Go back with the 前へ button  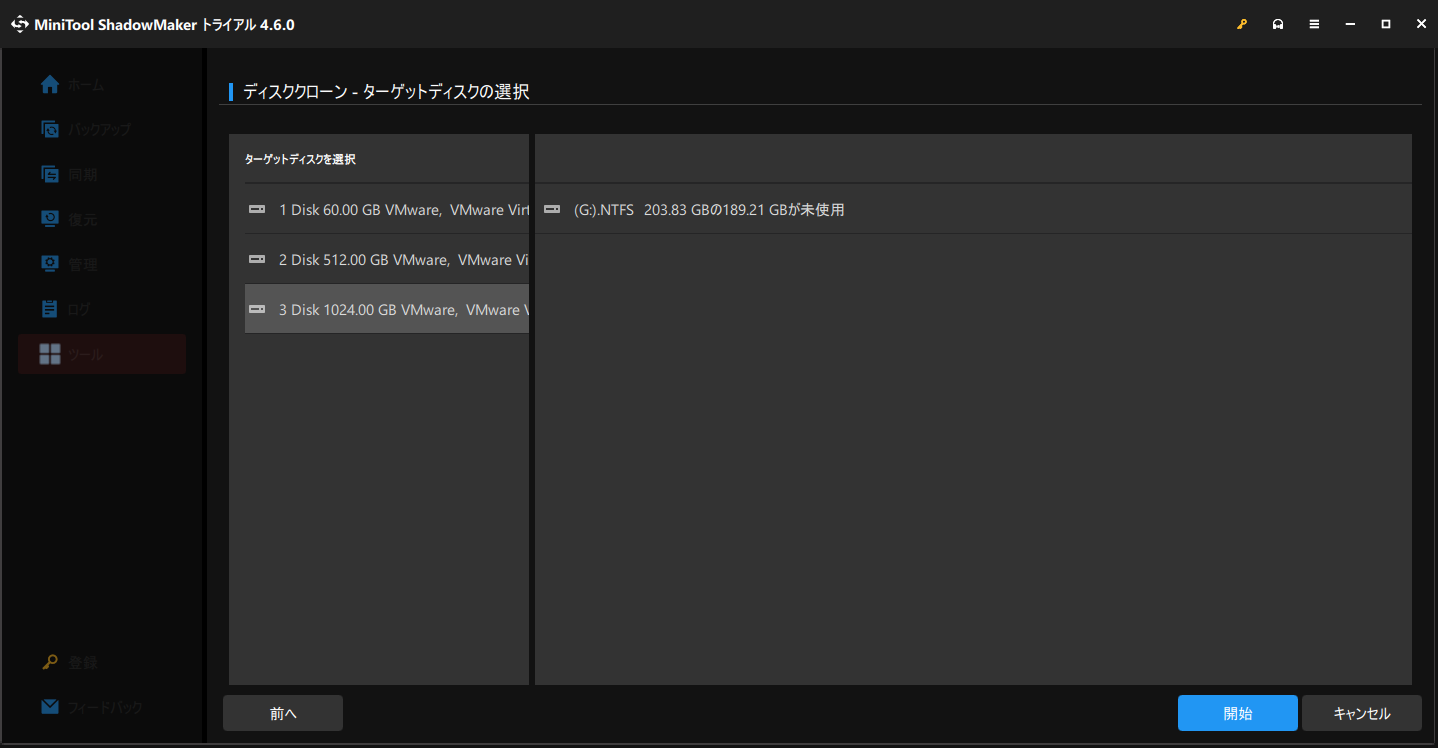[283, 713]
